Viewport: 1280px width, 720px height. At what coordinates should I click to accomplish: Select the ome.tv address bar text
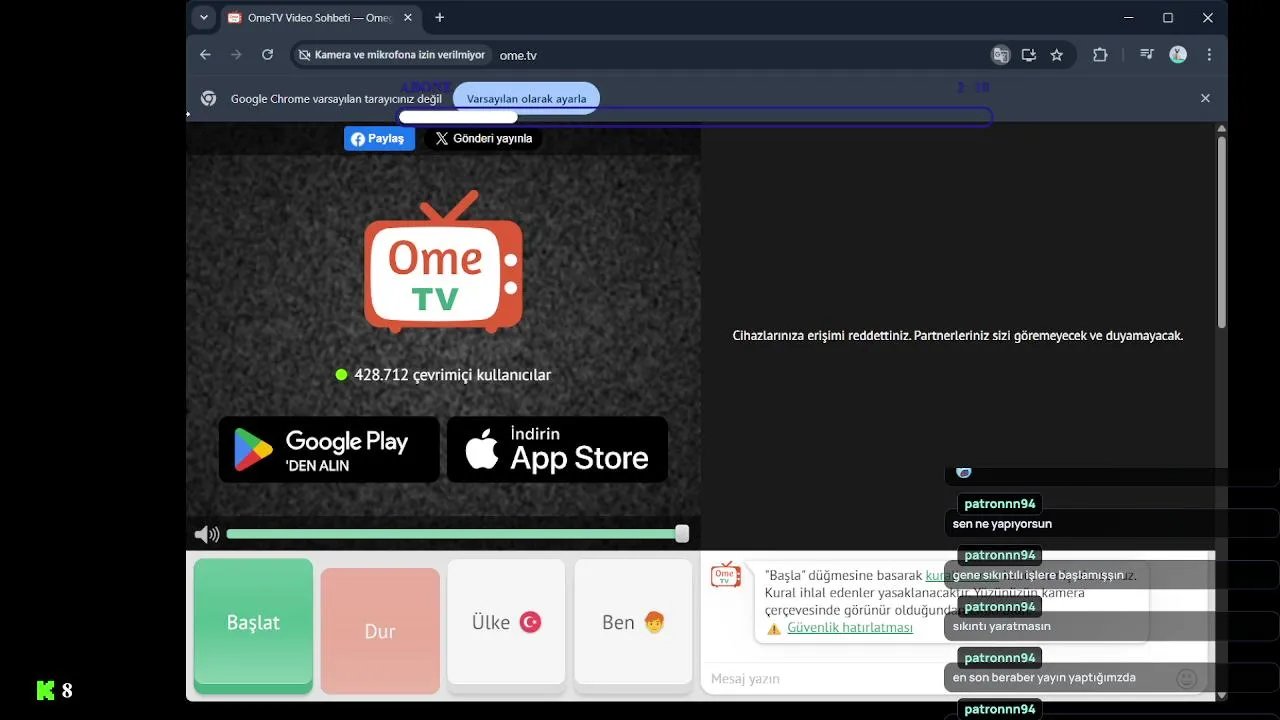(x=518, y=56)
